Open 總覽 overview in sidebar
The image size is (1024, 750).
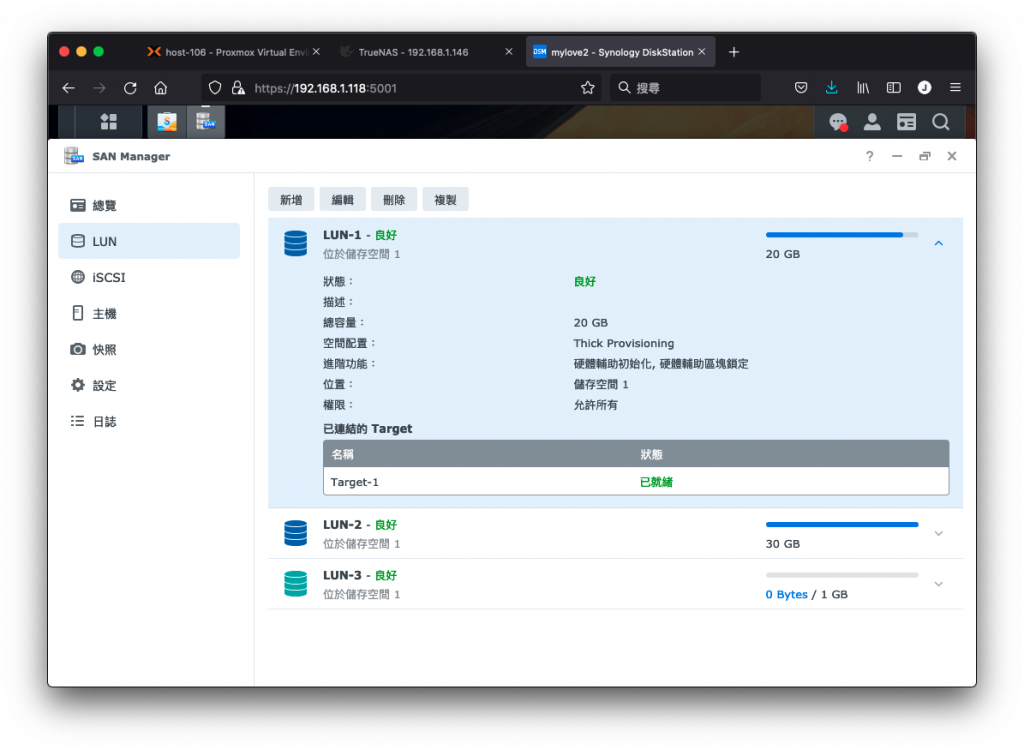pos(149,205)
